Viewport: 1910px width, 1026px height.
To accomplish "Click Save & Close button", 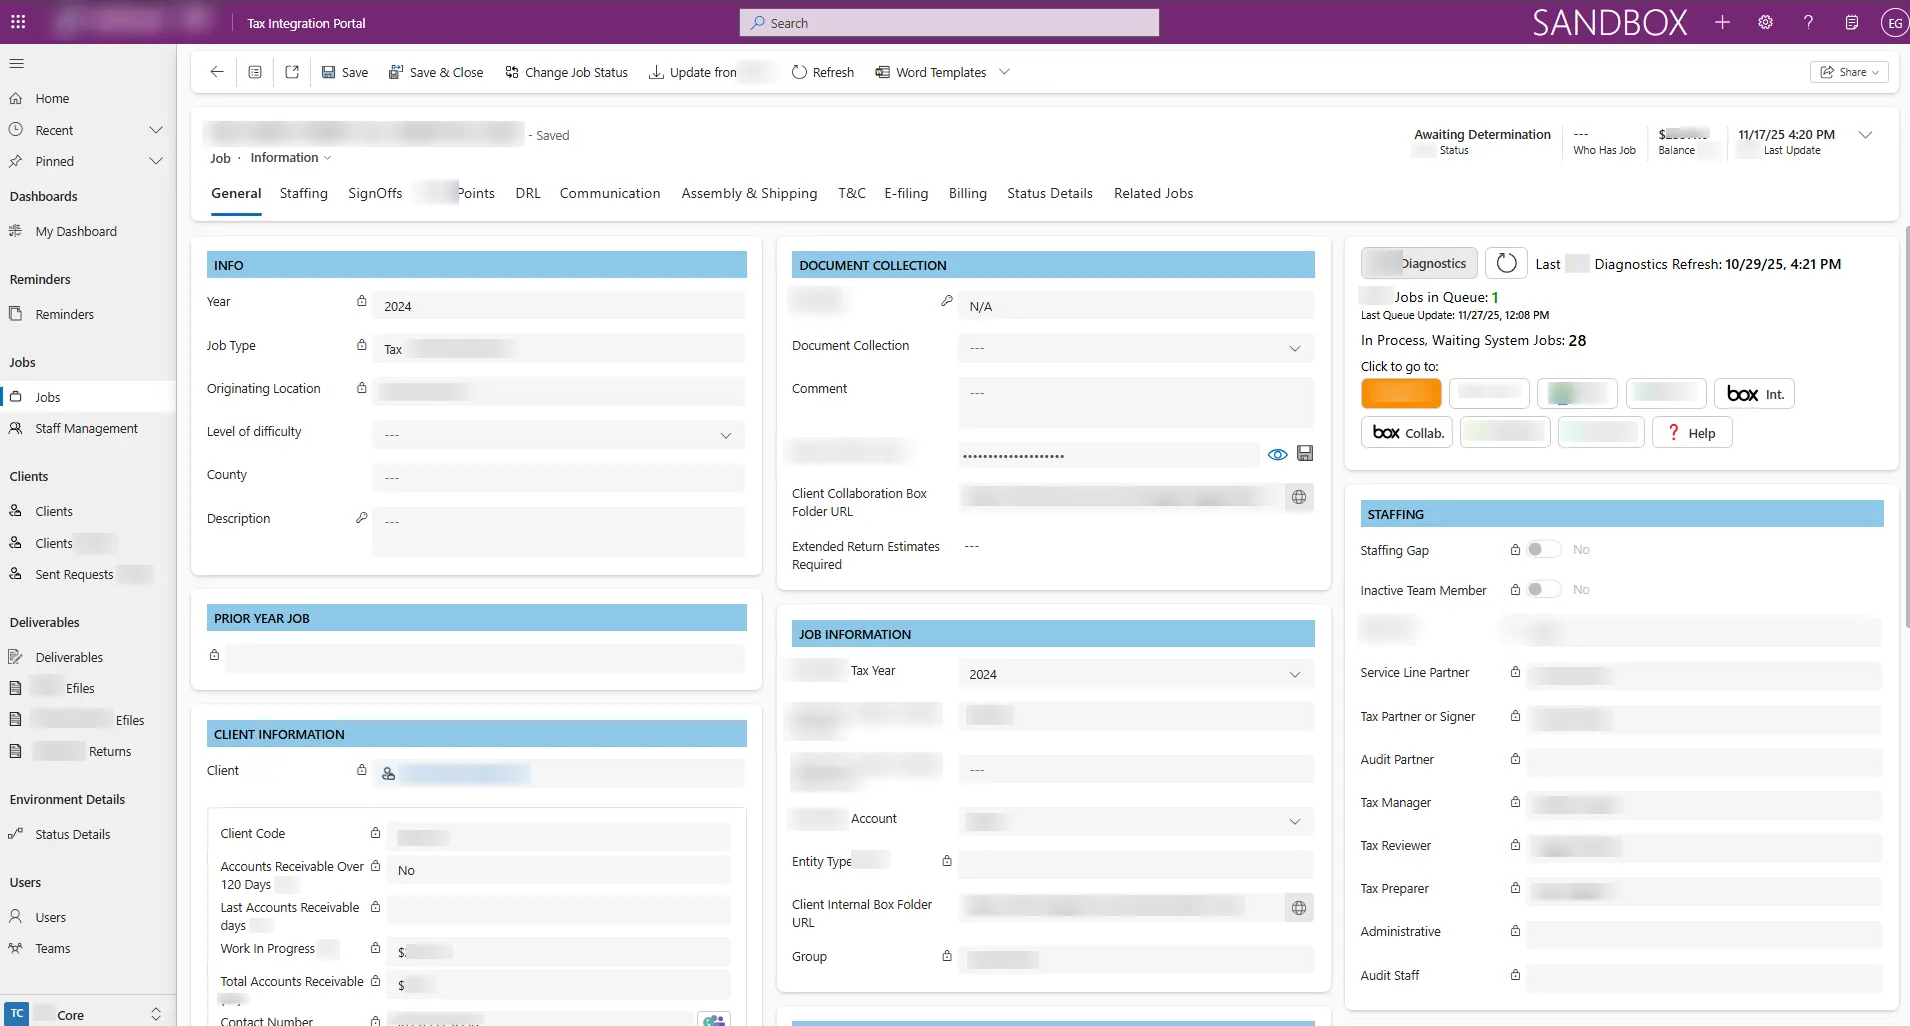I will click(x=436, y=72).
